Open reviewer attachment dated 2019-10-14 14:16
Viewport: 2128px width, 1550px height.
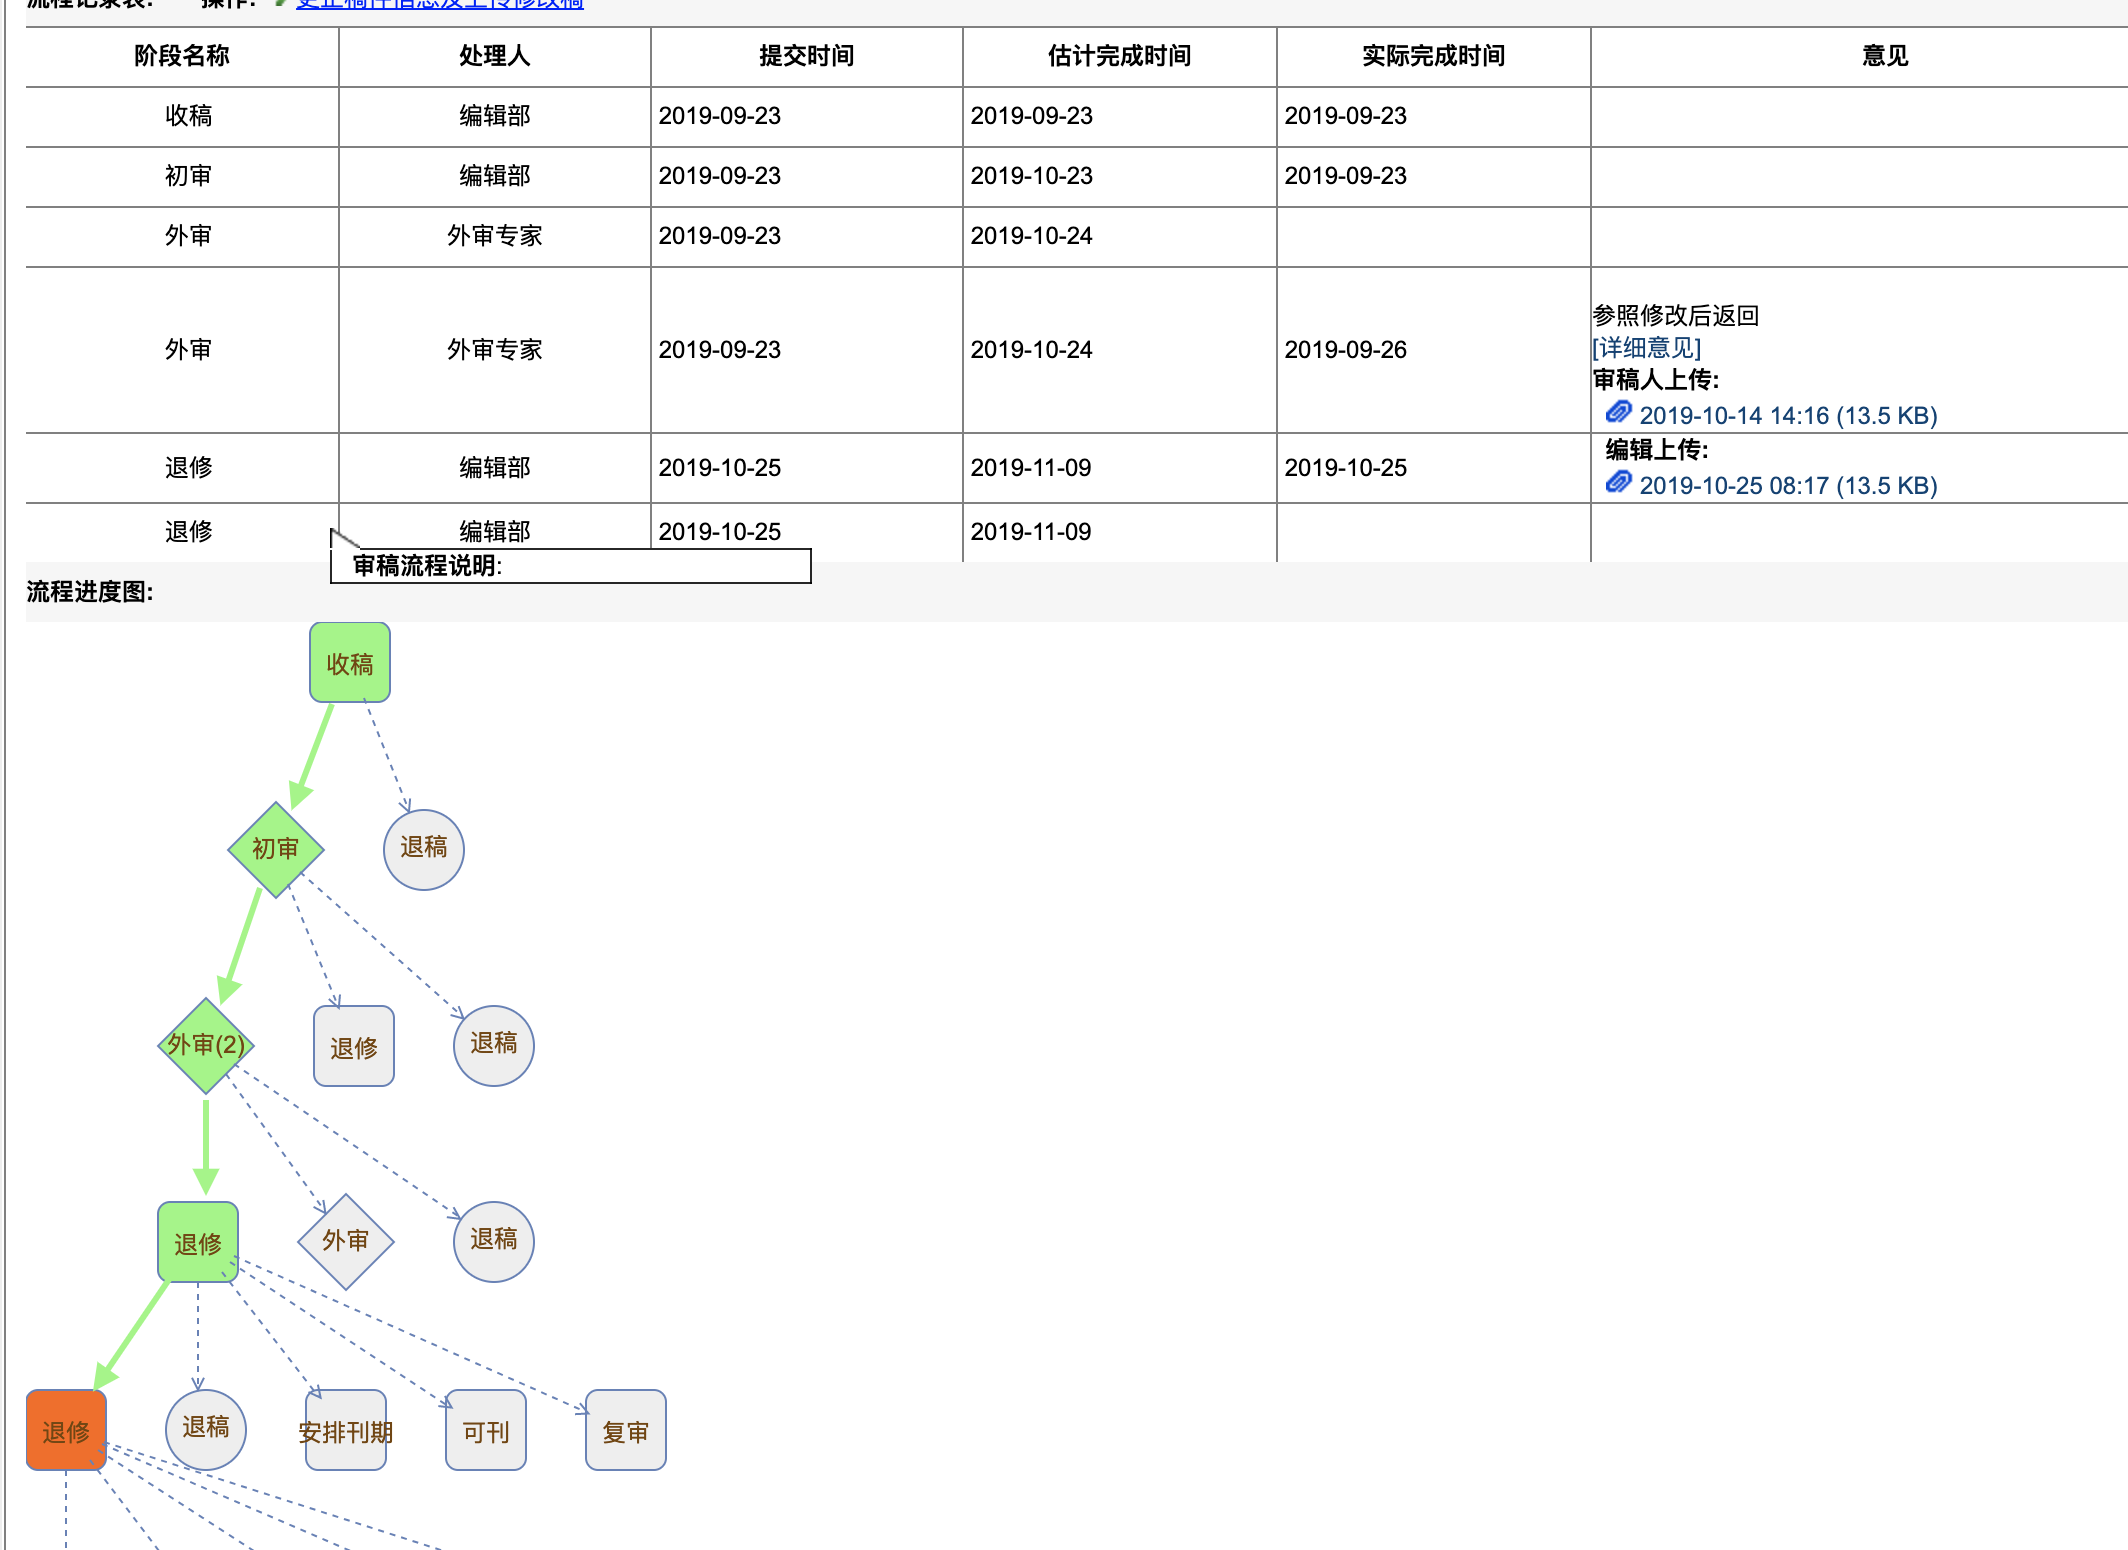1787,416
